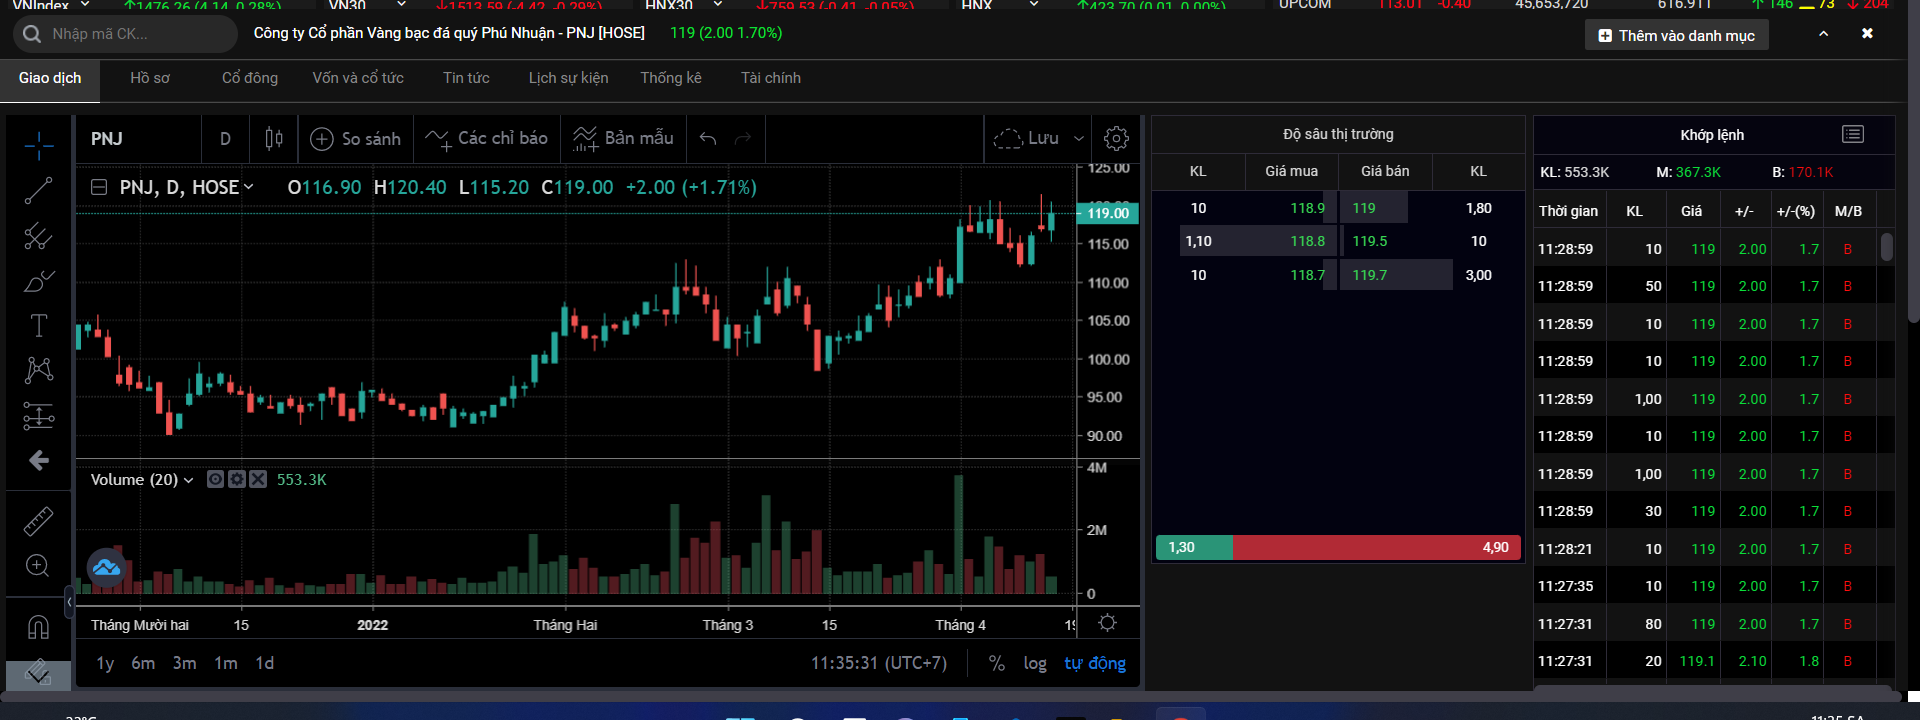Screen dimensions: 1920x720
Task: Toggle the Khớp lệnh list view icon
Action: click(1853, 134)
